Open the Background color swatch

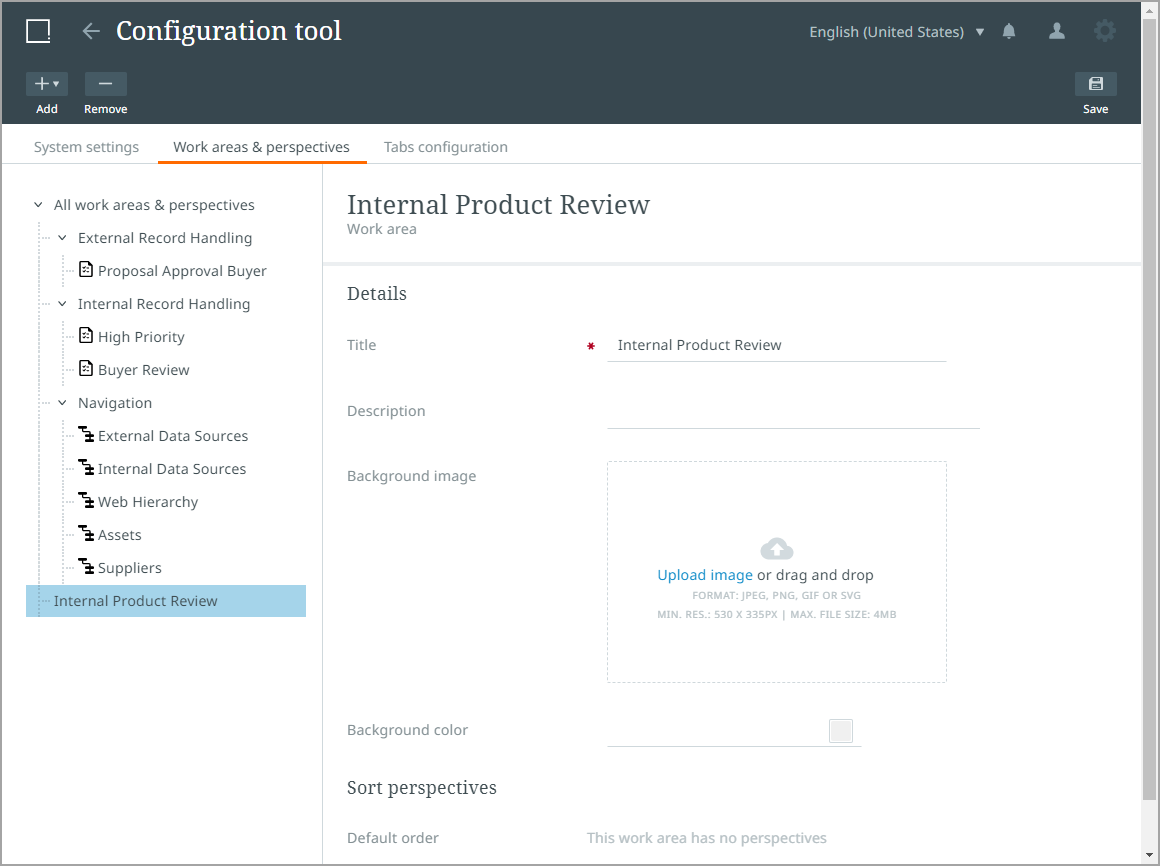tap(840, 731)
